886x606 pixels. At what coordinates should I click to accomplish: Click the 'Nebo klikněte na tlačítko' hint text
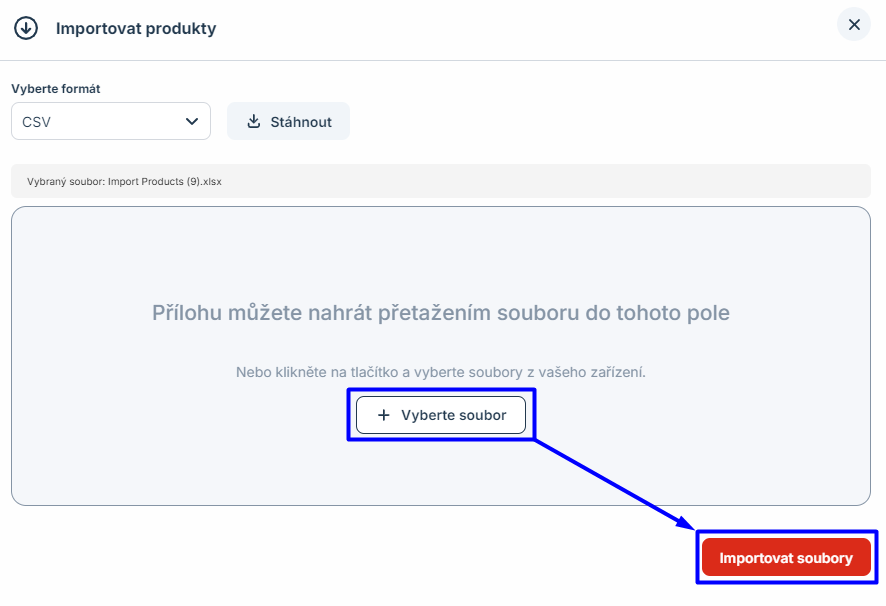(x=441, y=372)
